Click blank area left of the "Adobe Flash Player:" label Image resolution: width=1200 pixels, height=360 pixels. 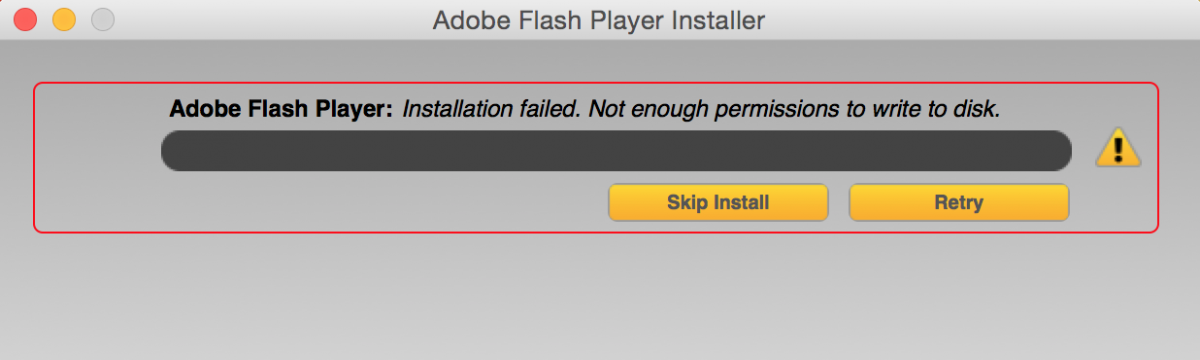100,109
